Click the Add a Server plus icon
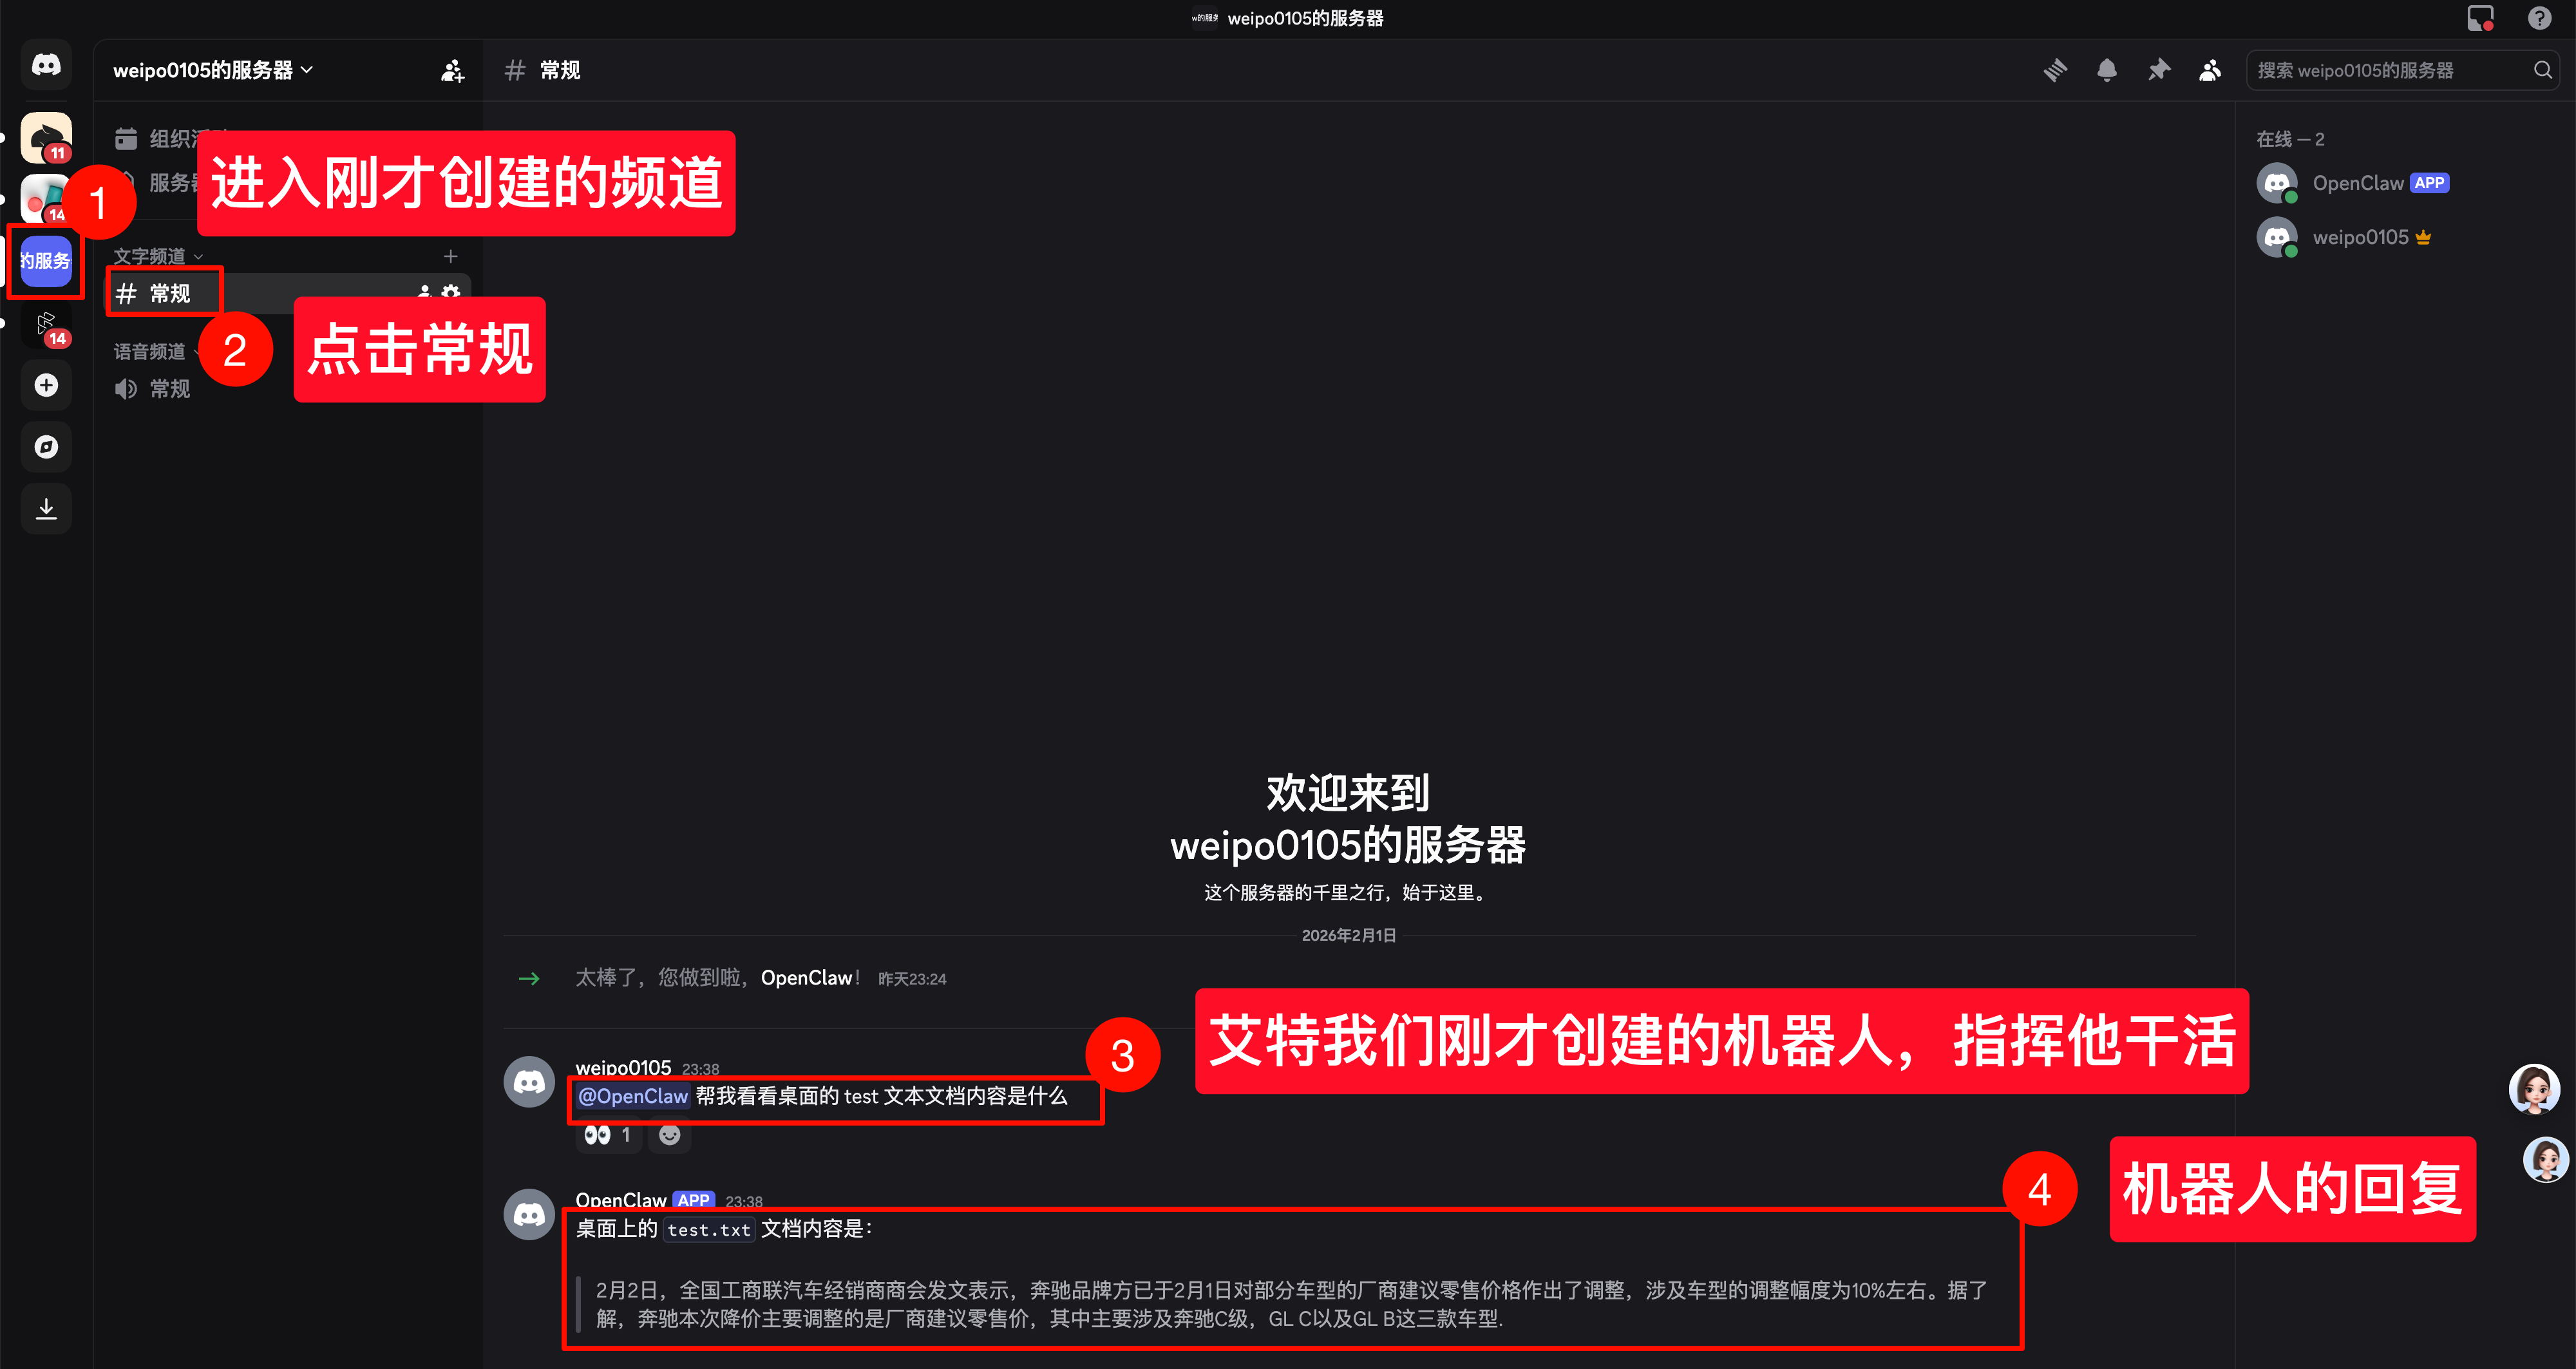The image size is (2576, 1369). (x=46, y=385)
